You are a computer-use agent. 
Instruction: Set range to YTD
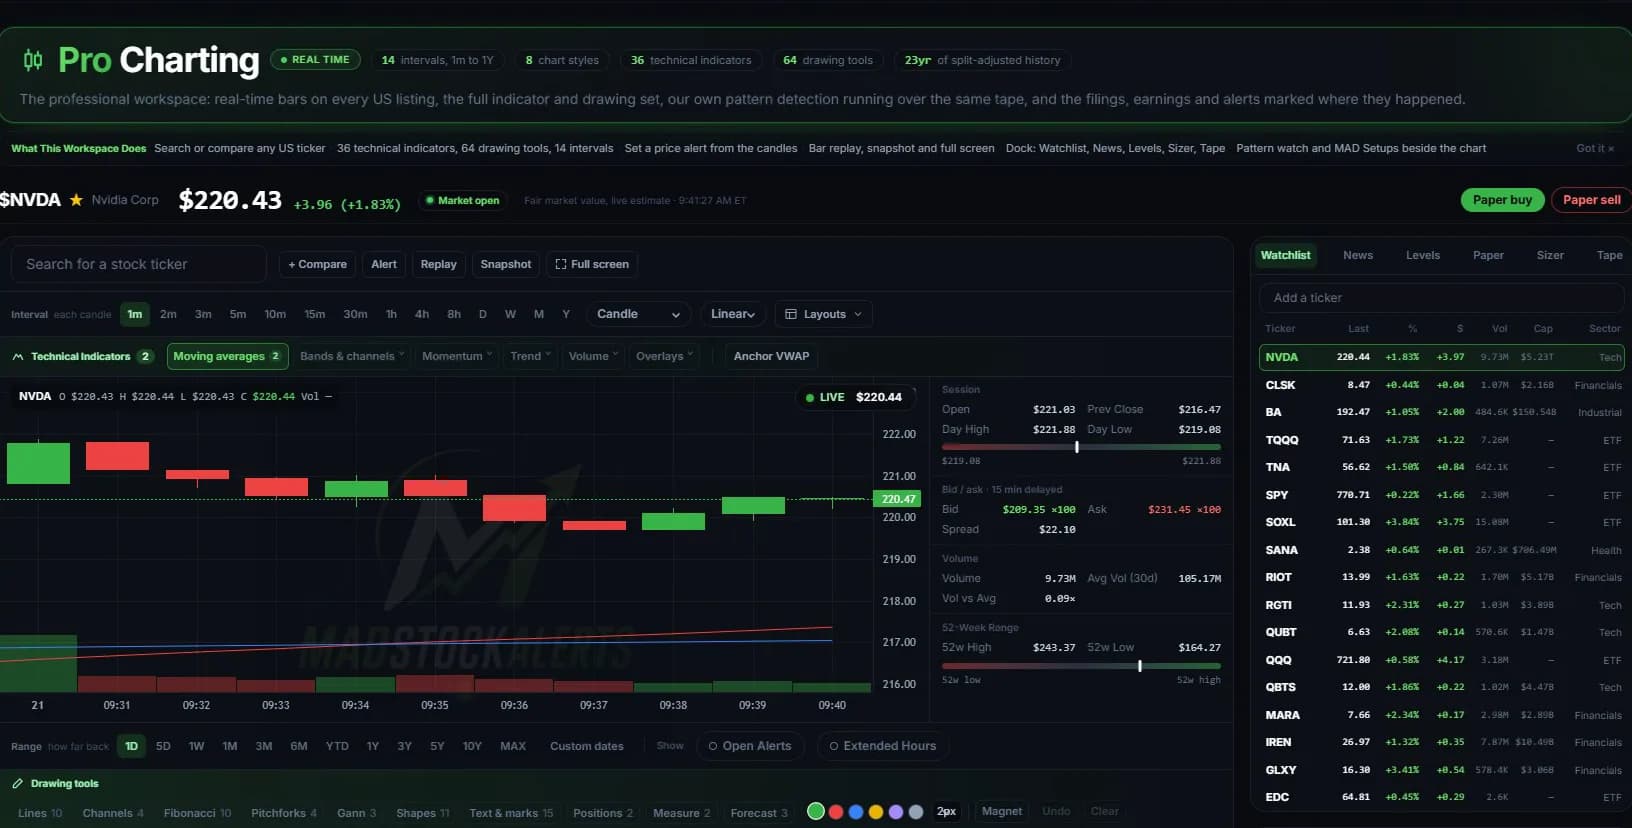tap(337, 746)
